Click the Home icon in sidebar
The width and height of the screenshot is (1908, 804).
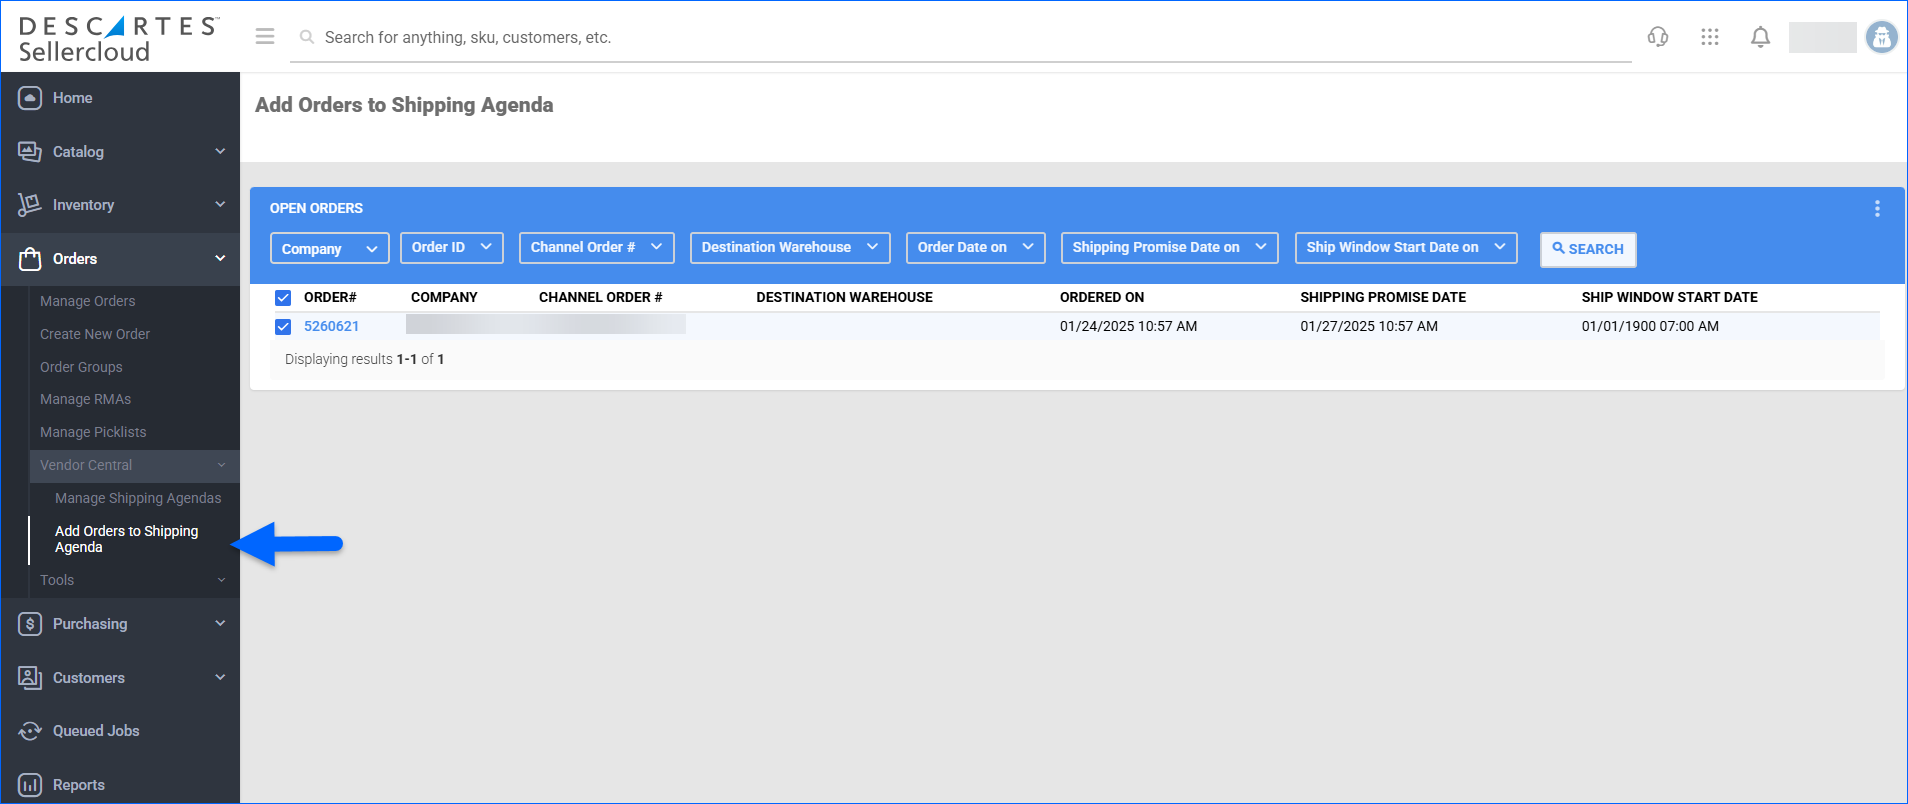pyautogui.click(x=30, y=98)
